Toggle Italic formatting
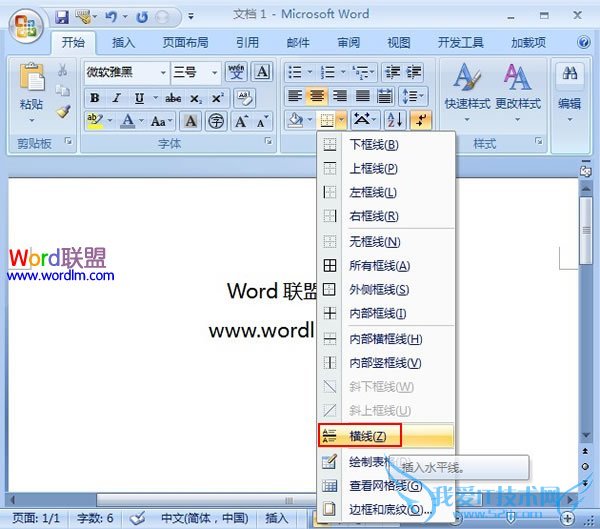 (x=117, y=97)
